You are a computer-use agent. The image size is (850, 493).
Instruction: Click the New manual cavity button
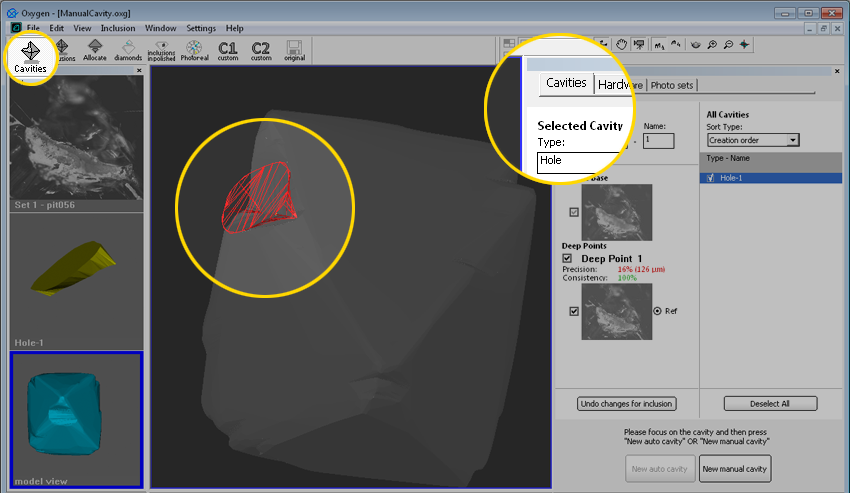[x=734, y=468]
